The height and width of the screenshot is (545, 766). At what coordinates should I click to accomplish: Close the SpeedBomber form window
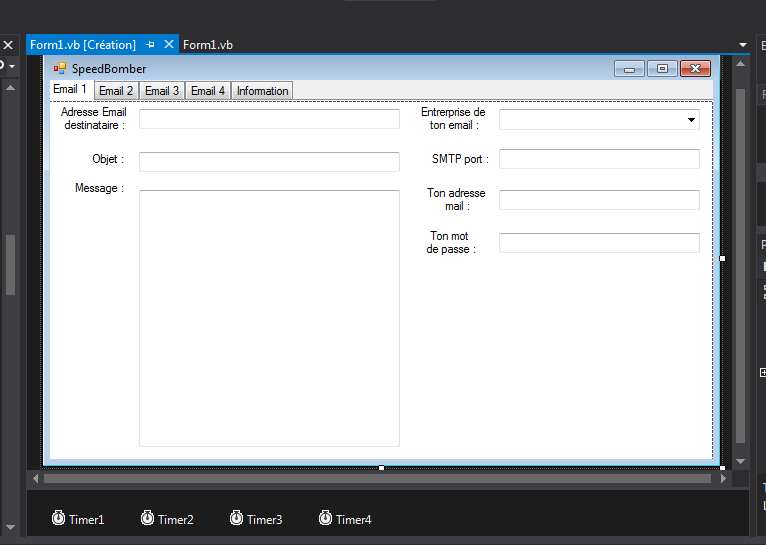pyautogui.click(x=695, y=69)
